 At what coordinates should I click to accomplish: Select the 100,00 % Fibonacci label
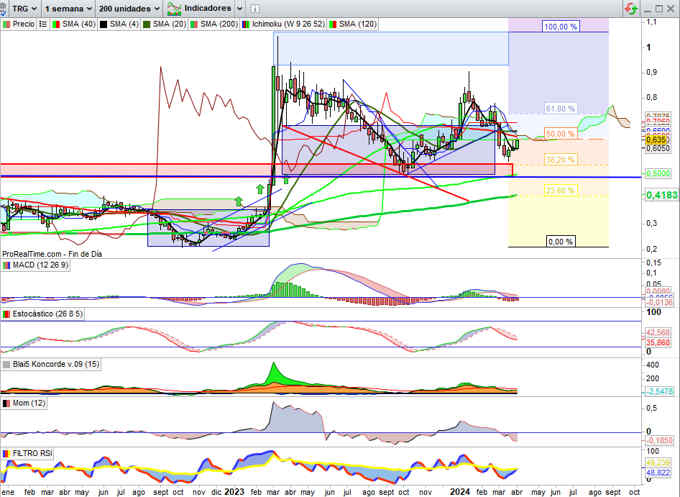coord(561,26)
